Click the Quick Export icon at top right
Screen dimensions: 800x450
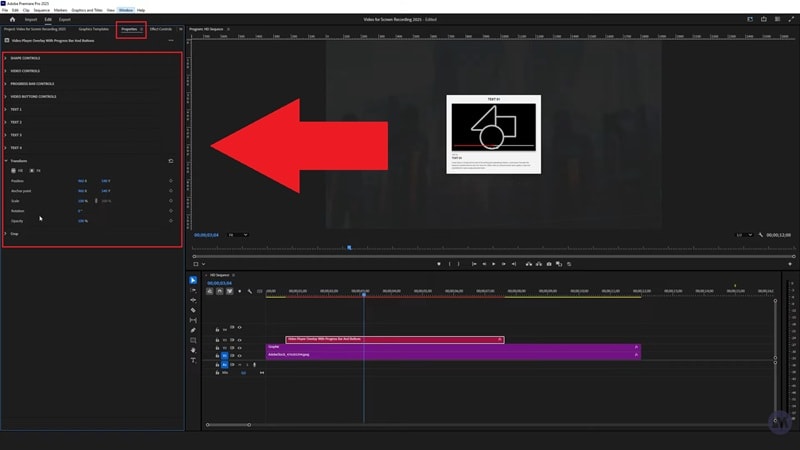[x=764, y=19]
